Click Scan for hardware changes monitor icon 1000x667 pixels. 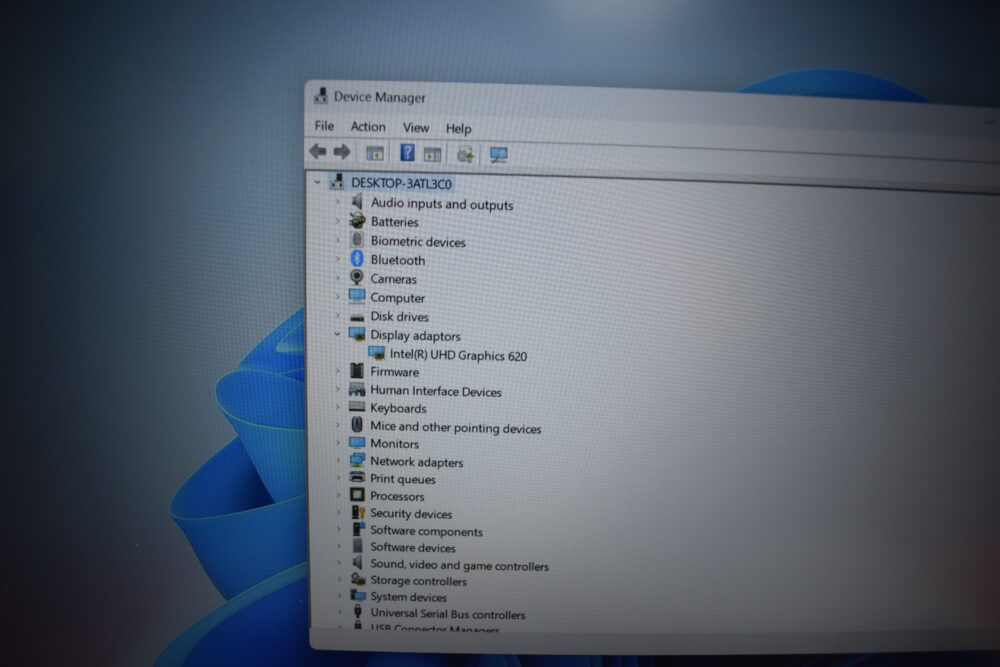point(499,155)
